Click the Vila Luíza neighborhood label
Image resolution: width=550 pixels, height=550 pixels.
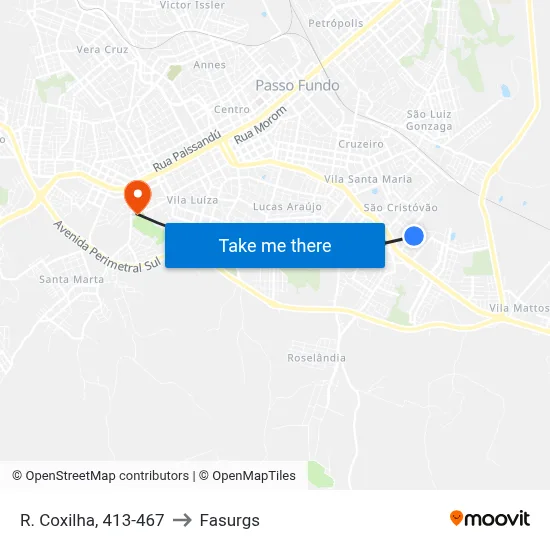click(x=192, y=200)
